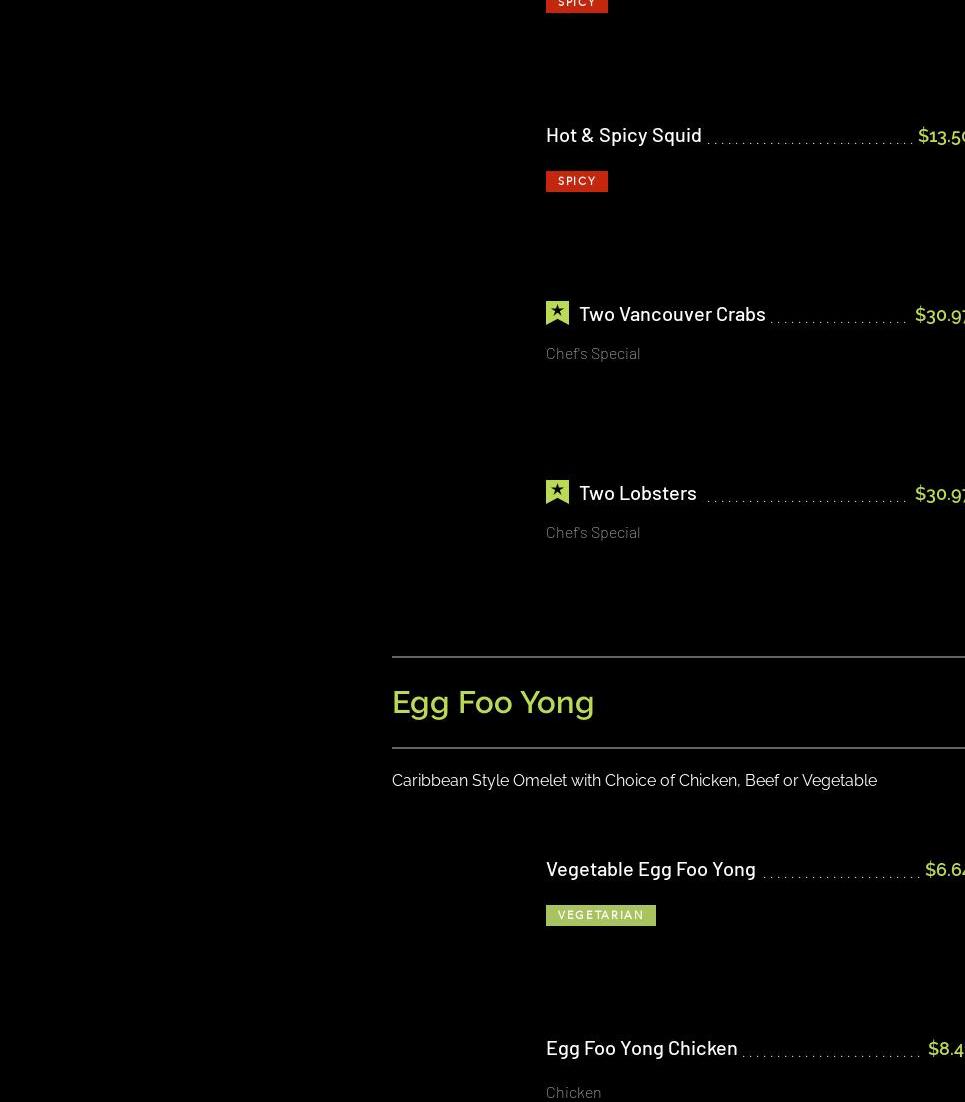Click the SPICY badge under Hot & Spicy Squid
This screenshot has height=1102, width=965.
tap(576, 181)
